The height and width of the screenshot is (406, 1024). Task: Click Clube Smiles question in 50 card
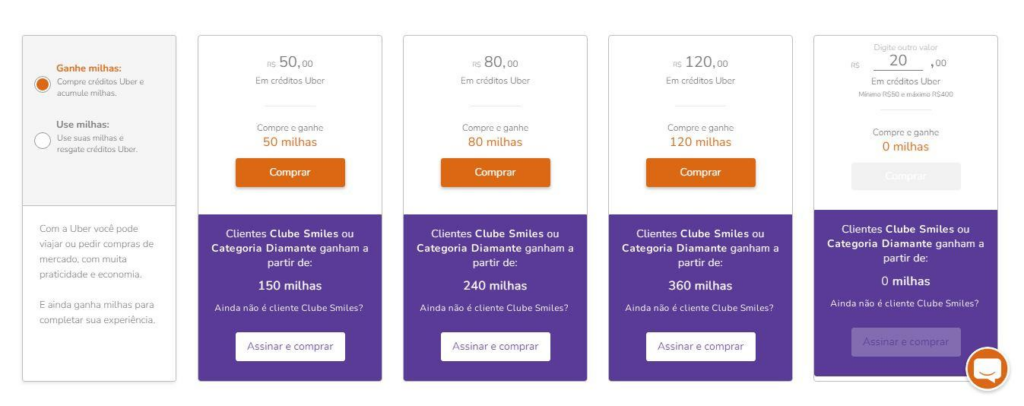[x=289, y=308]
